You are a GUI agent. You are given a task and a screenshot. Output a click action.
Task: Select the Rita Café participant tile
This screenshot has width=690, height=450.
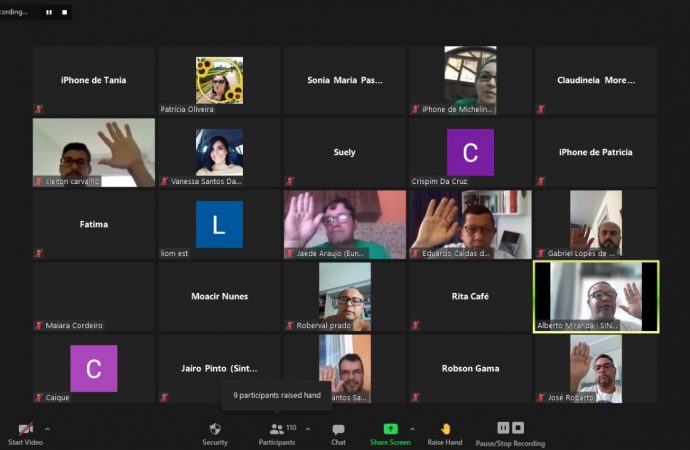(470, 296)
